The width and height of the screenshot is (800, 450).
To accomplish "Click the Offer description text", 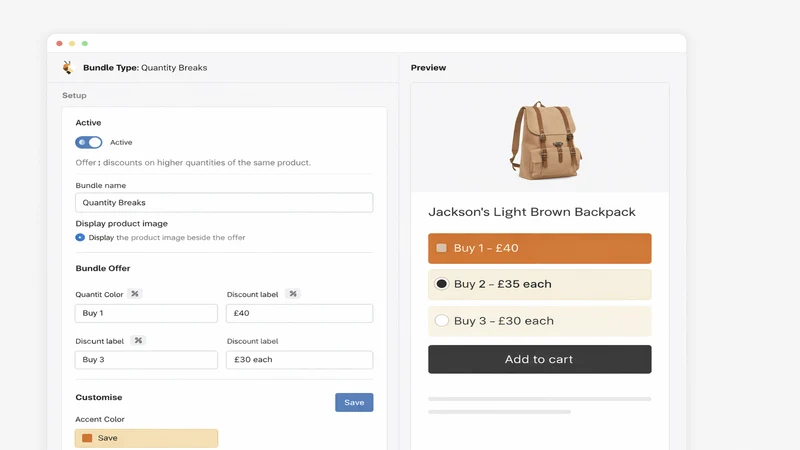I will click(x=193, y=162).
